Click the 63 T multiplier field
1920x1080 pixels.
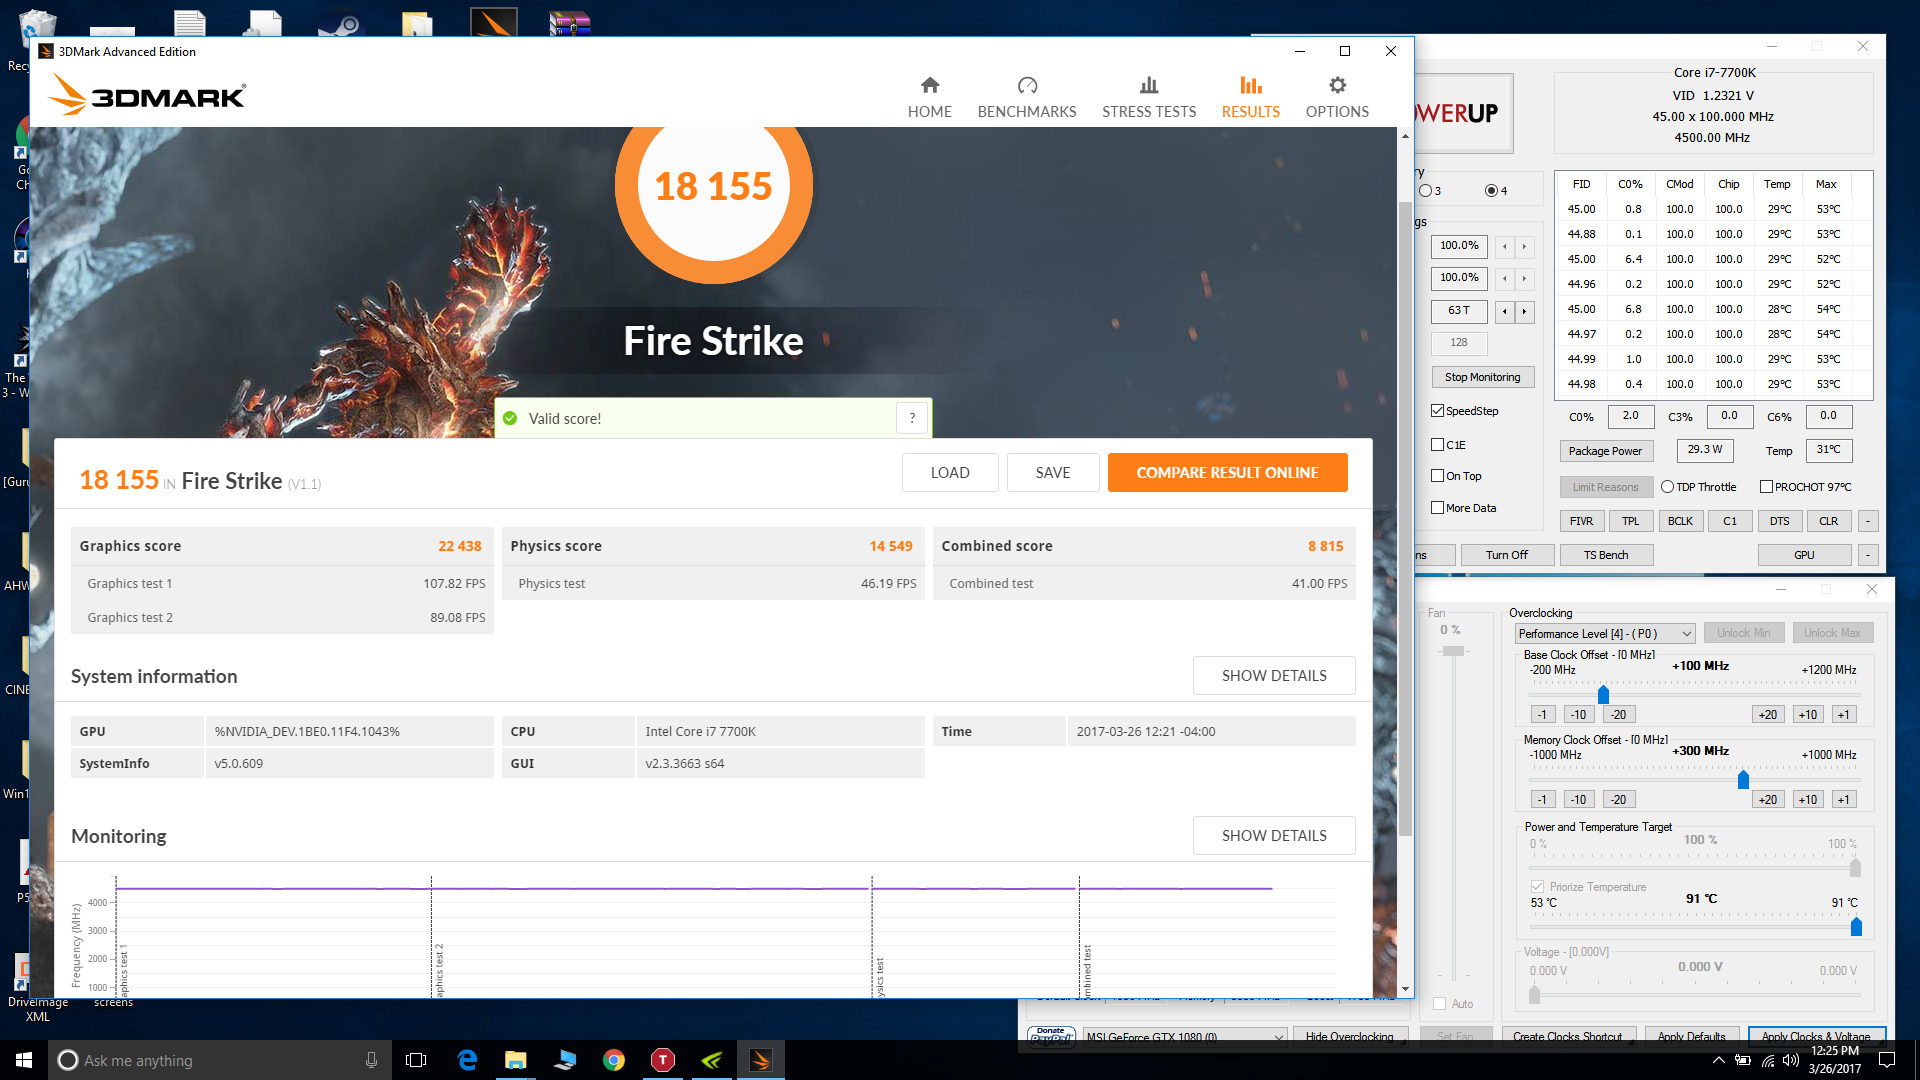[1459, 311]
